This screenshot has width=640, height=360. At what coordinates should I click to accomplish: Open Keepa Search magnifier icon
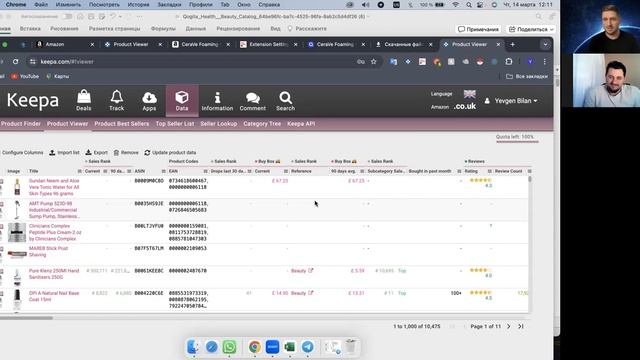pyautogui.click(x=285, y=100)
